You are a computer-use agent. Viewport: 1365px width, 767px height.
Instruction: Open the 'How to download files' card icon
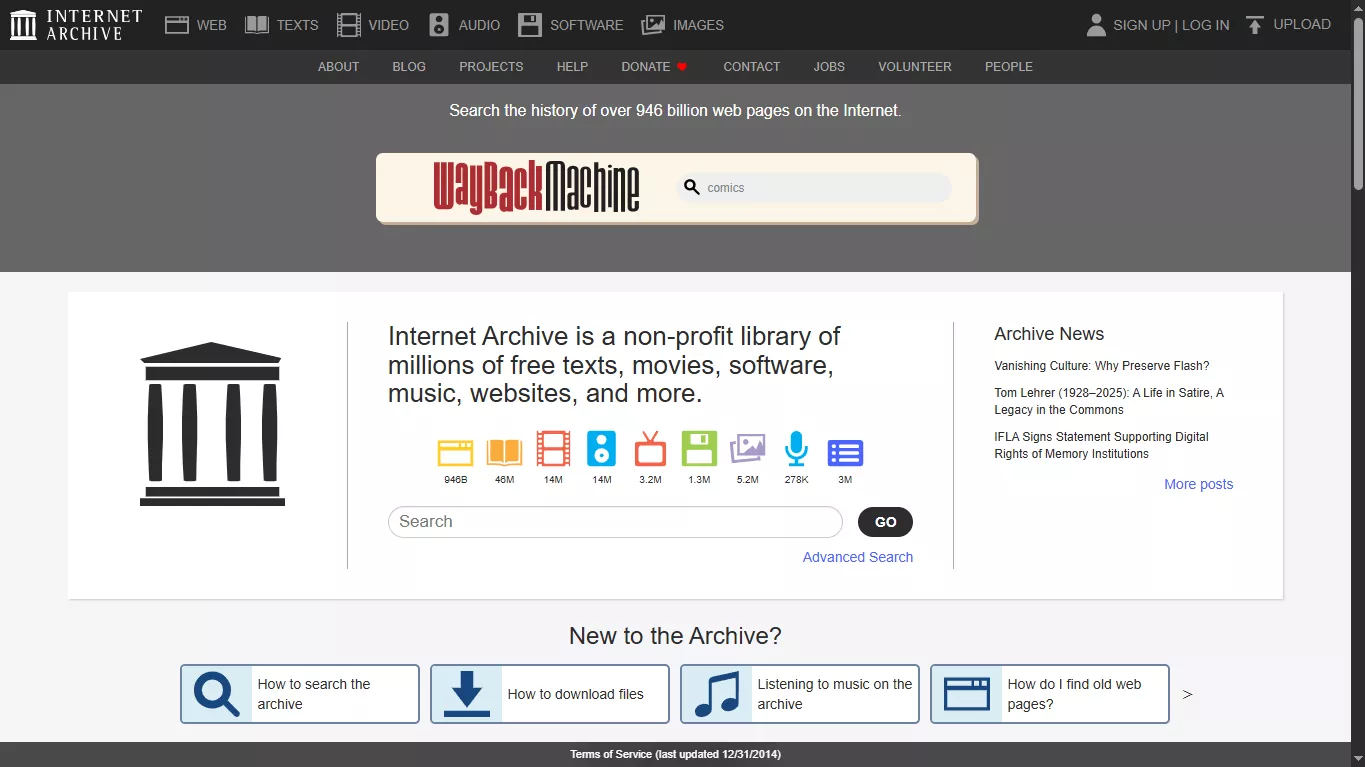click(x=466, y=693)
